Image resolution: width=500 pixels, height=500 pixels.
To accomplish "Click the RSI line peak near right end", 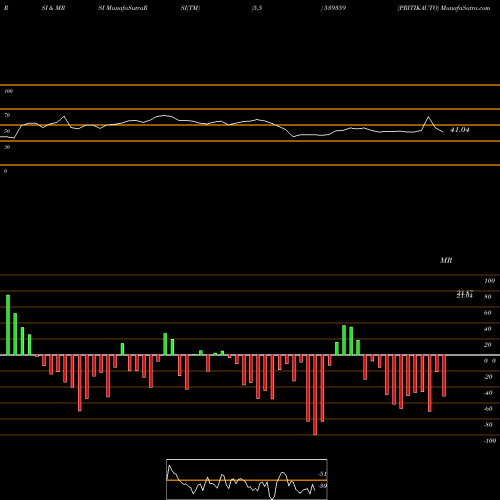I will click(428, 117).
